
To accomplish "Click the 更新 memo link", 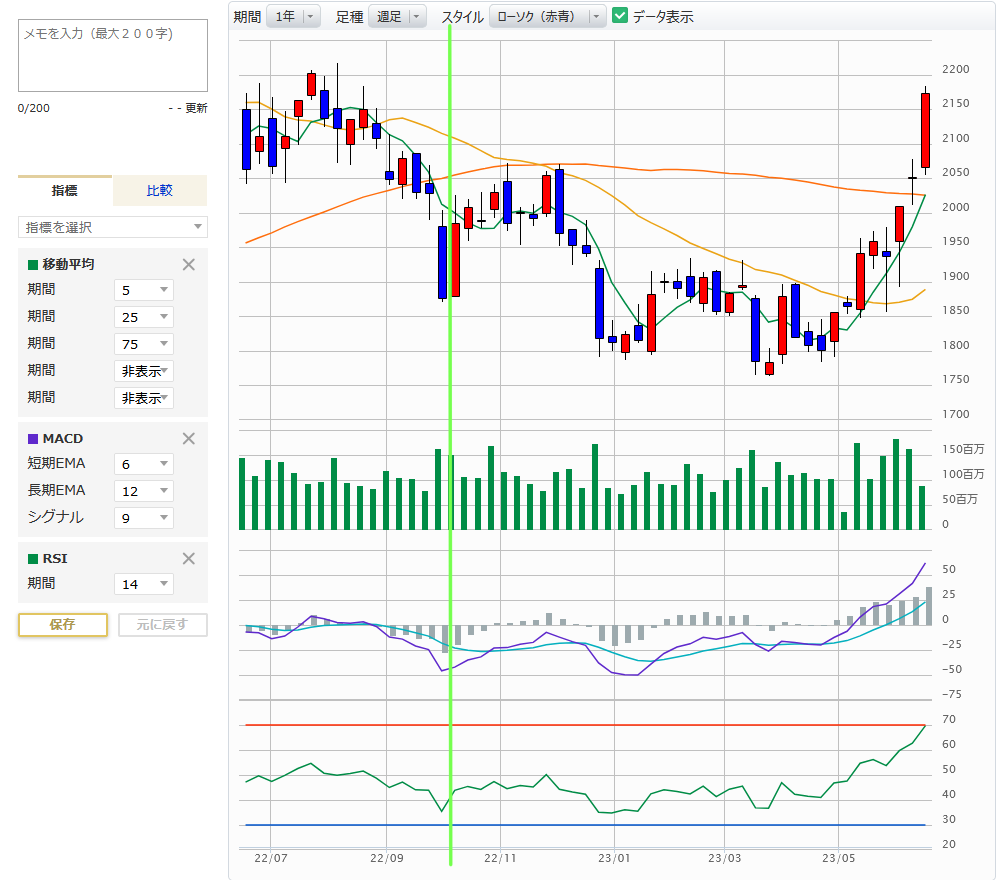I will tap(196, 108).
